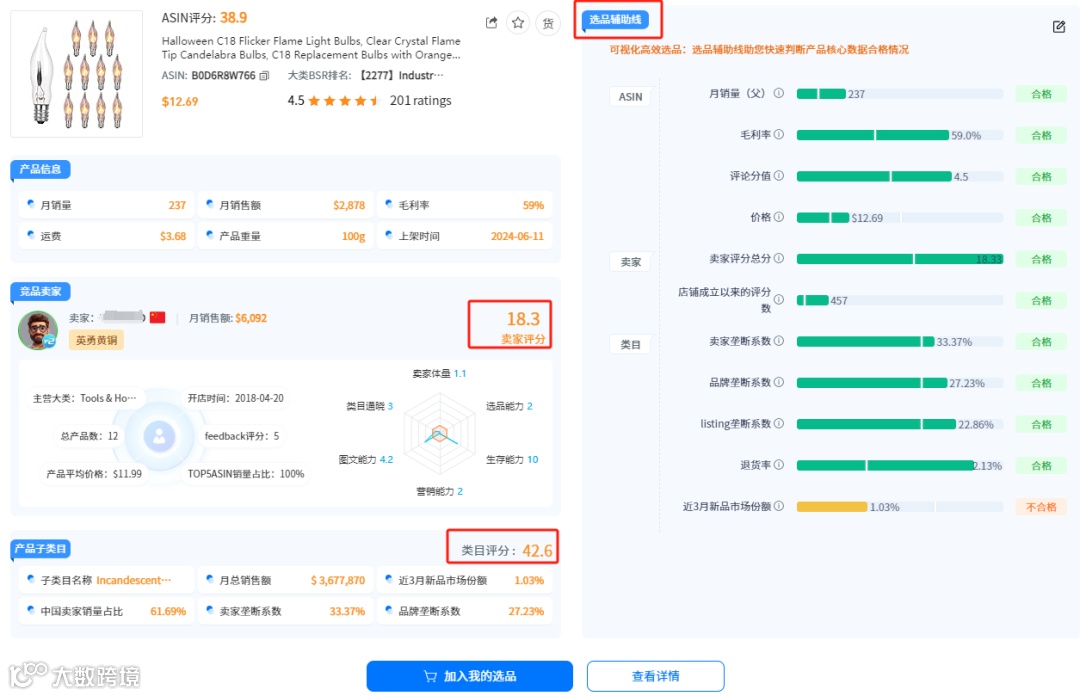Viewport: 1080px width, 696px height.
Task: Click the 加入我的选品 button
Action: click(x=470, y=676)
